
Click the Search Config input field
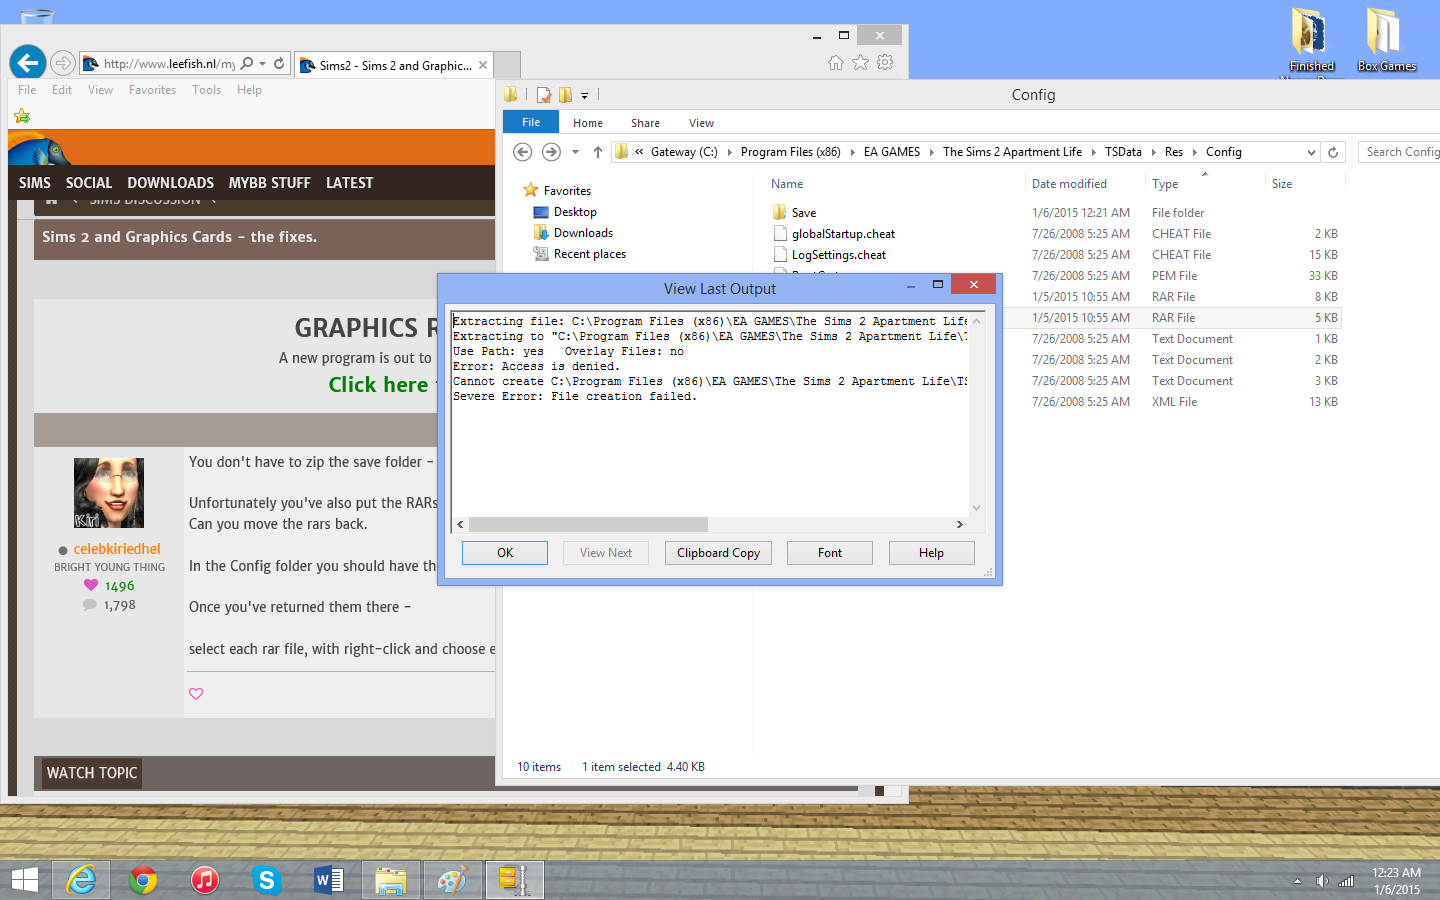click(x=1400, y=152)
